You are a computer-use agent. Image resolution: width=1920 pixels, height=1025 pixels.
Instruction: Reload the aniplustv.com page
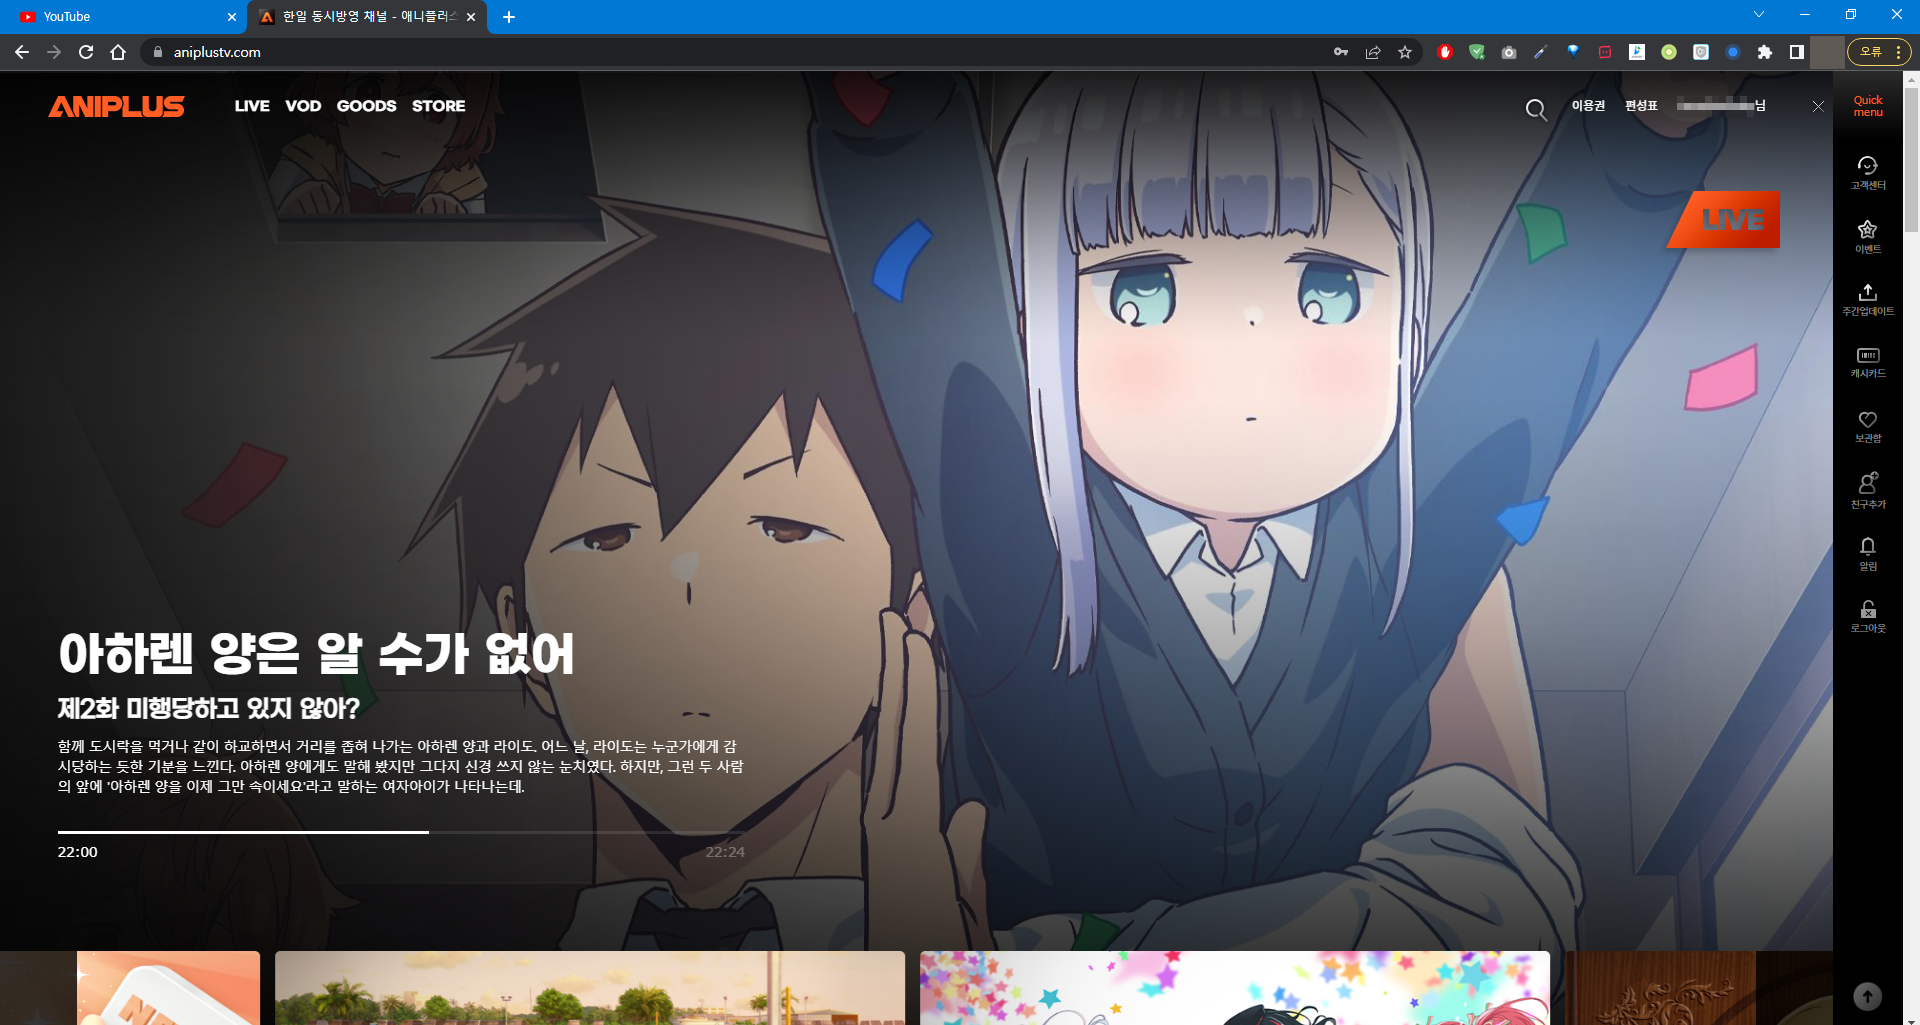click(86, 52)
